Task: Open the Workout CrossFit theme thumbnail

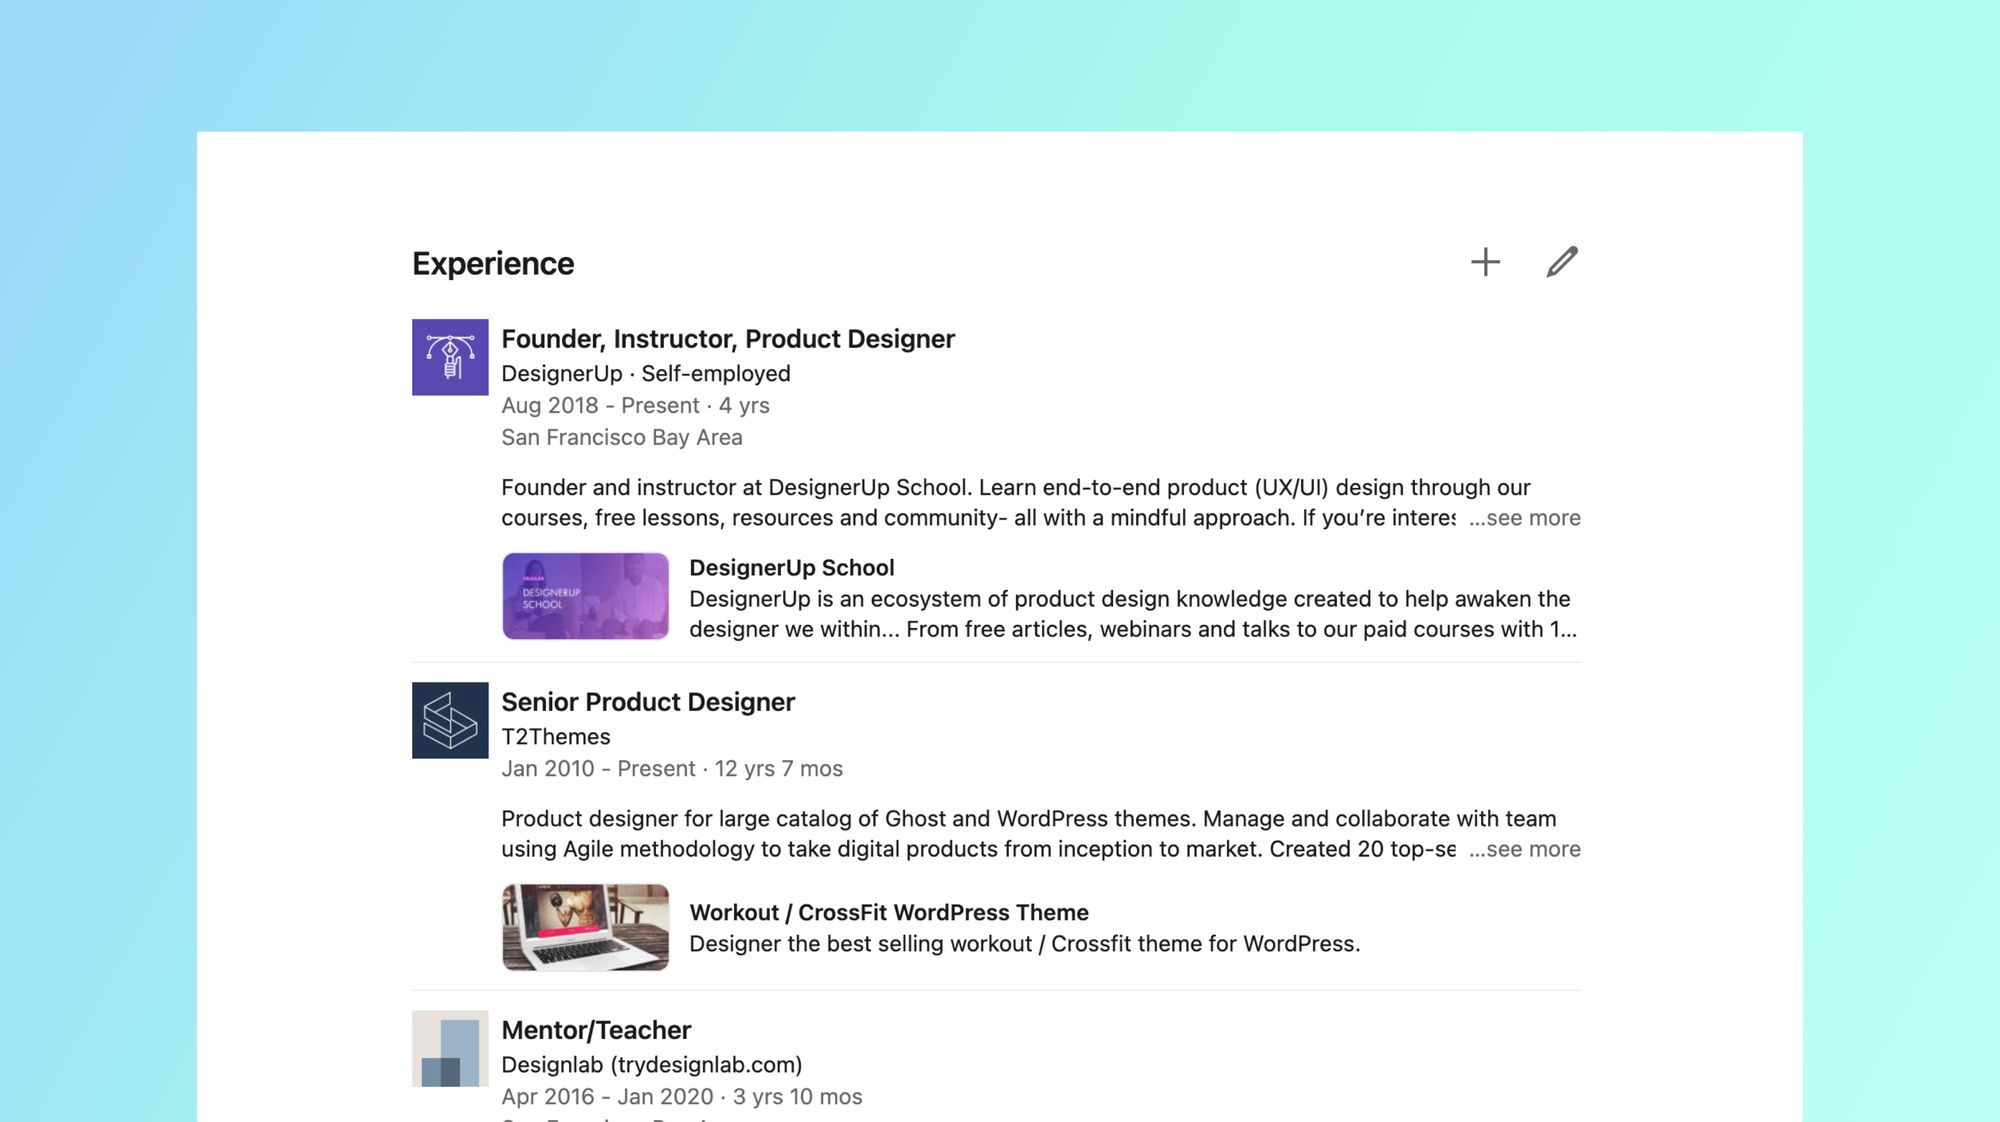Action: pyautogui.click(x=585, y=927)
